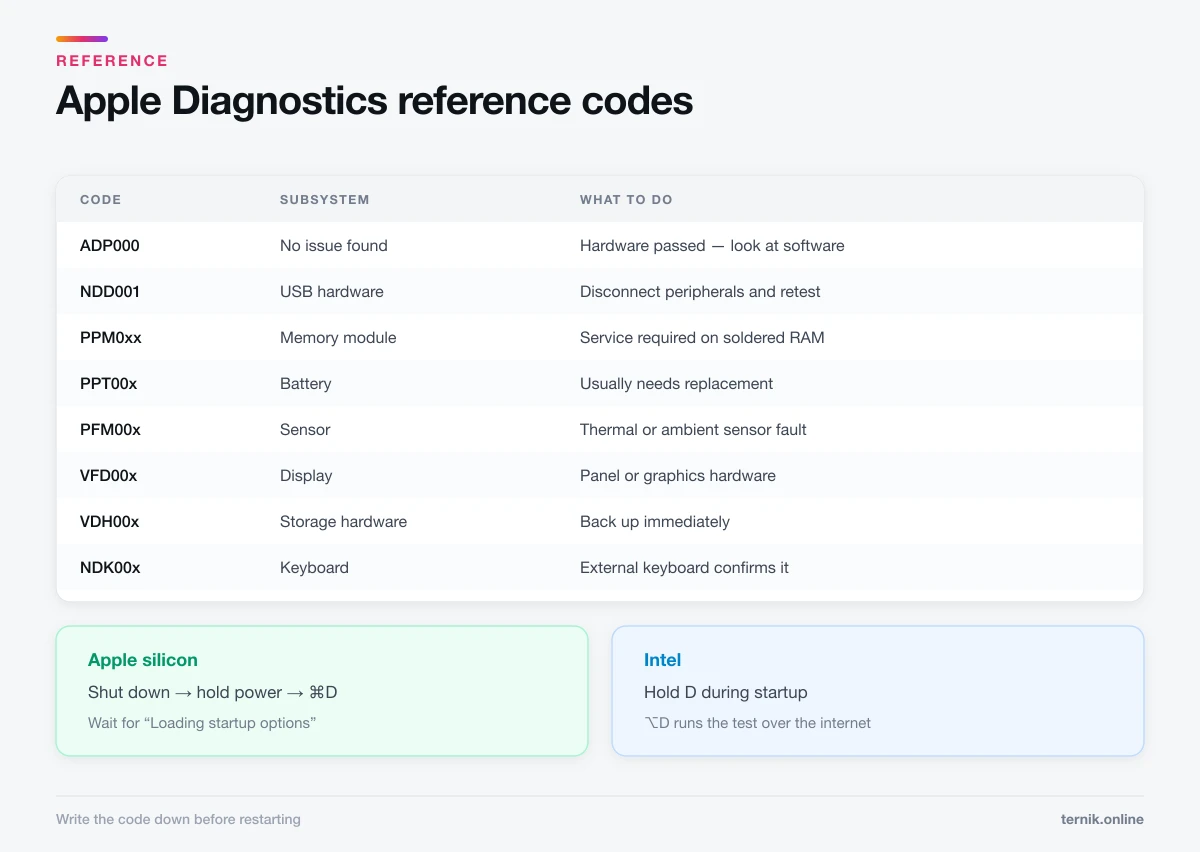The image size is (1200, 852).
Task: Open the ternik.online footer link
Action: click(1102, 820)
